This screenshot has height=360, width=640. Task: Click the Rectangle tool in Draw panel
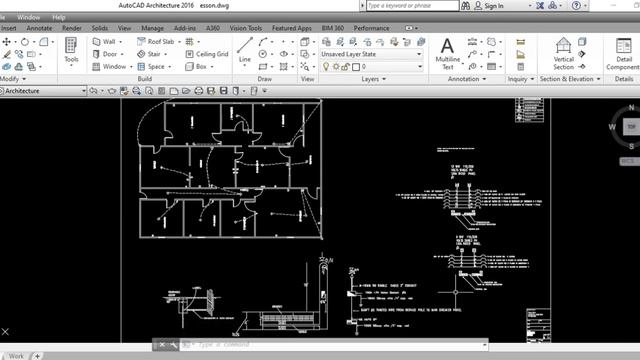click(x=263, y=67)
